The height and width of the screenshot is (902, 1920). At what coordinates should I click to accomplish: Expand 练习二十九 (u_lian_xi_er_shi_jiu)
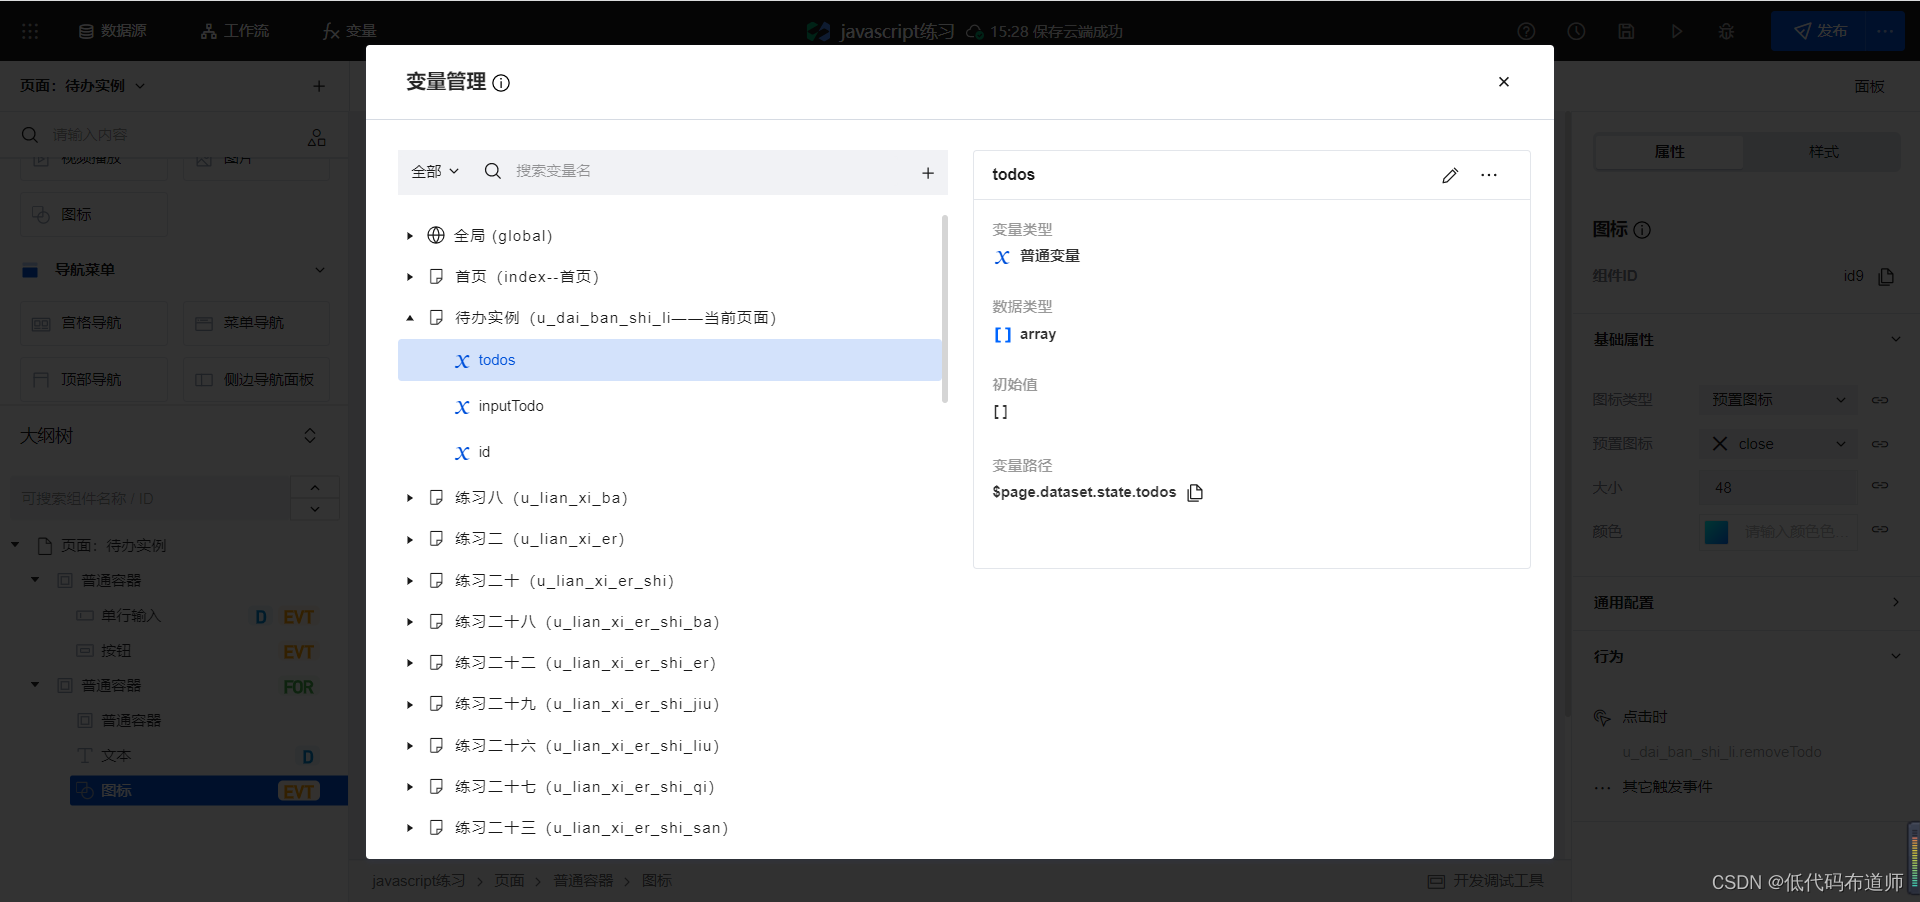410,705
